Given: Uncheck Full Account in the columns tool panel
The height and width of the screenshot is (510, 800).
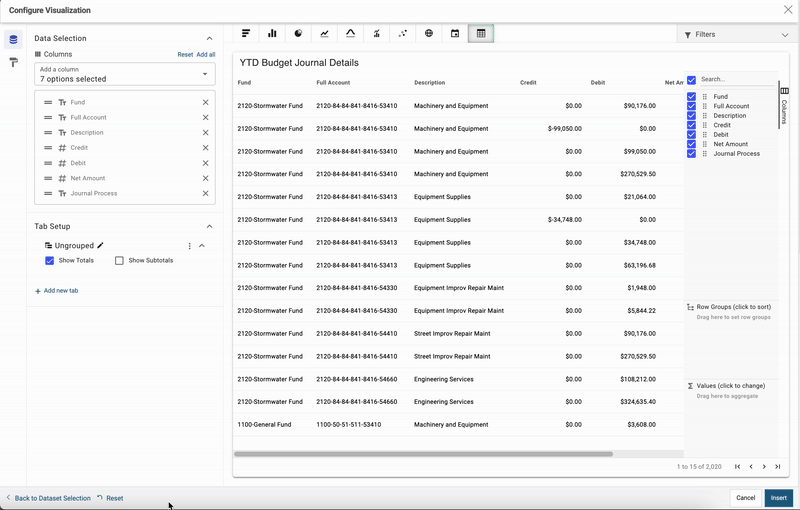Looking at the screenshot, I should (691, 106).
